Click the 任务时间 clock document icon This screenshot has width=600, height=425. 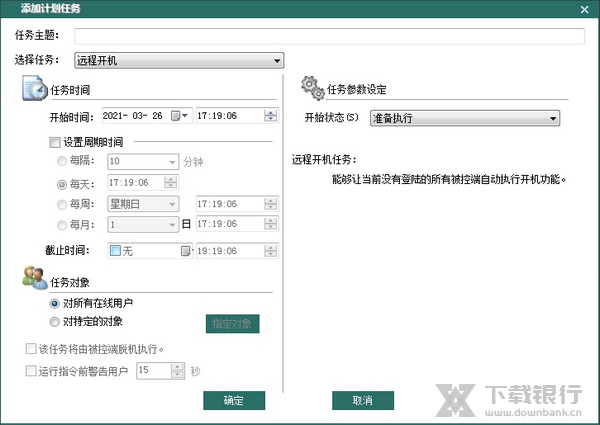35,88
